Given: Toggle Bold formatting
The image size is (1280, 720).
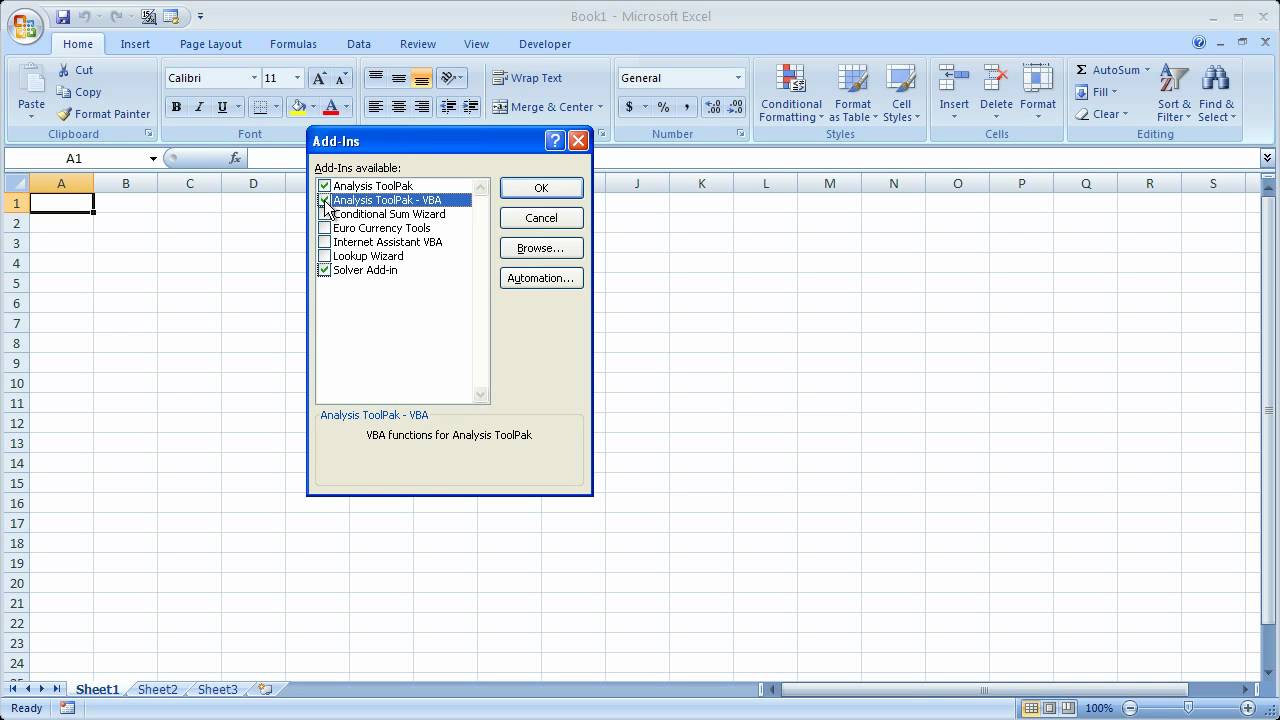Looking at the screenshot, I should click(176, 107).
